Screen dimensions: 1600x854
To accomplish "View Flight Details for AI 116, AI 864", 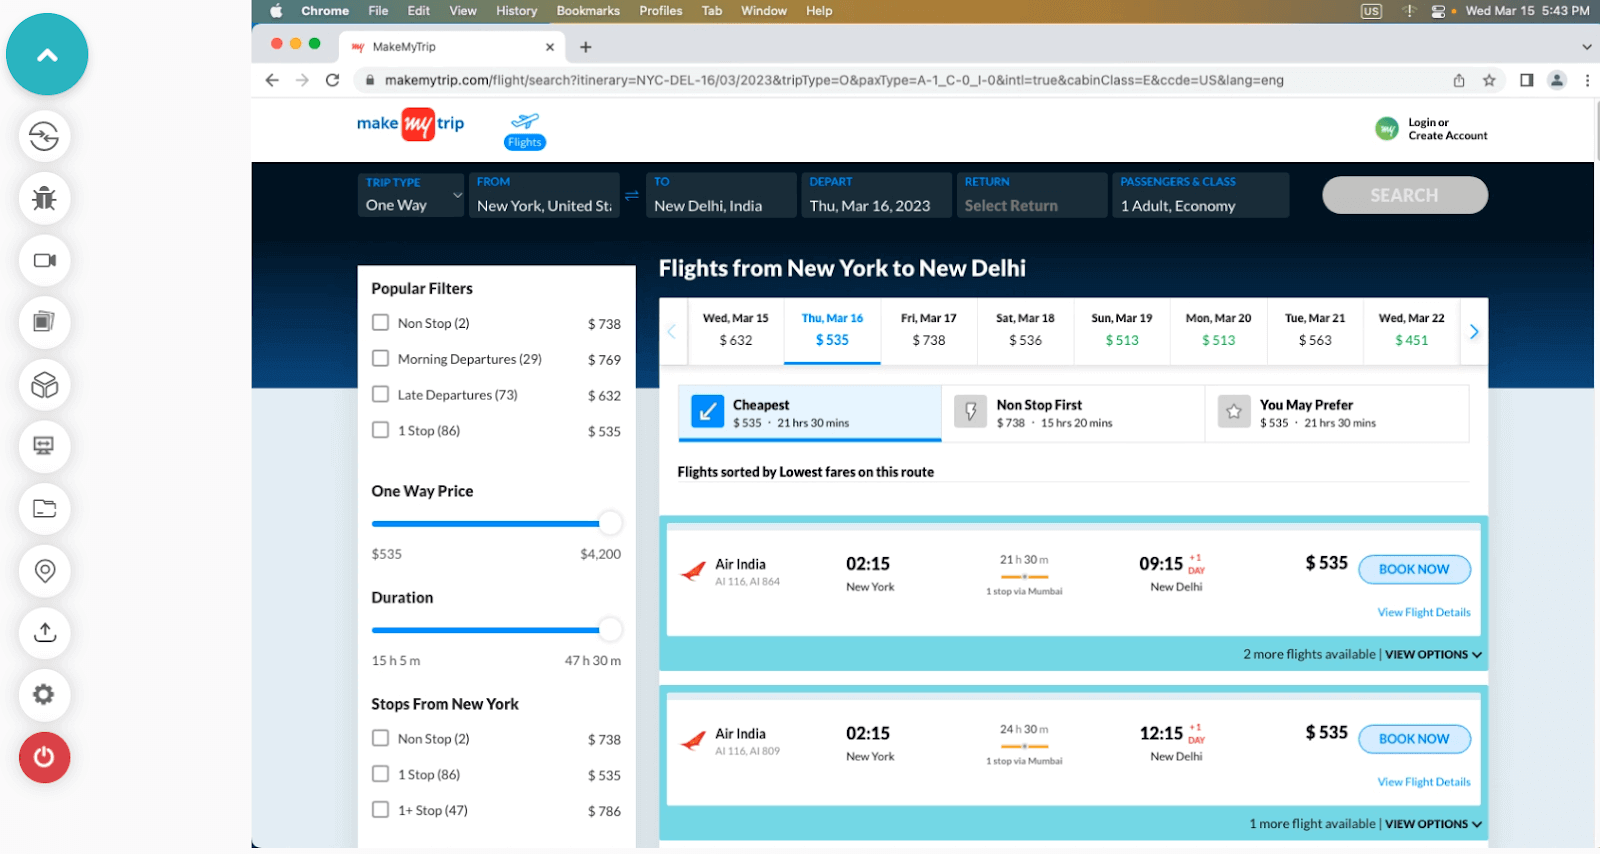I will pyautogui.click(x=1424, y=612).
